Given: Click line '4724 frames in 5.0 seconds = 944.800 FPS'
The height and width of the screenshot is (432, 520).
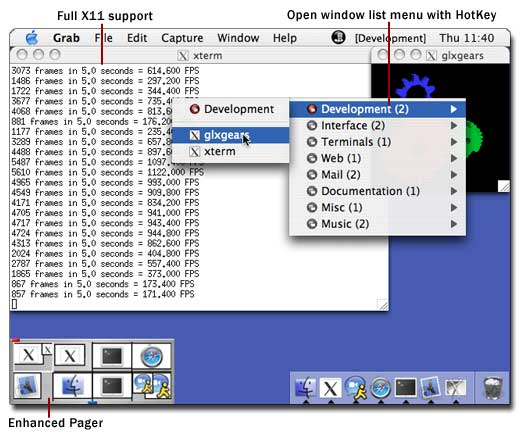Looking at the screenshot, I should tap(105, 233).
